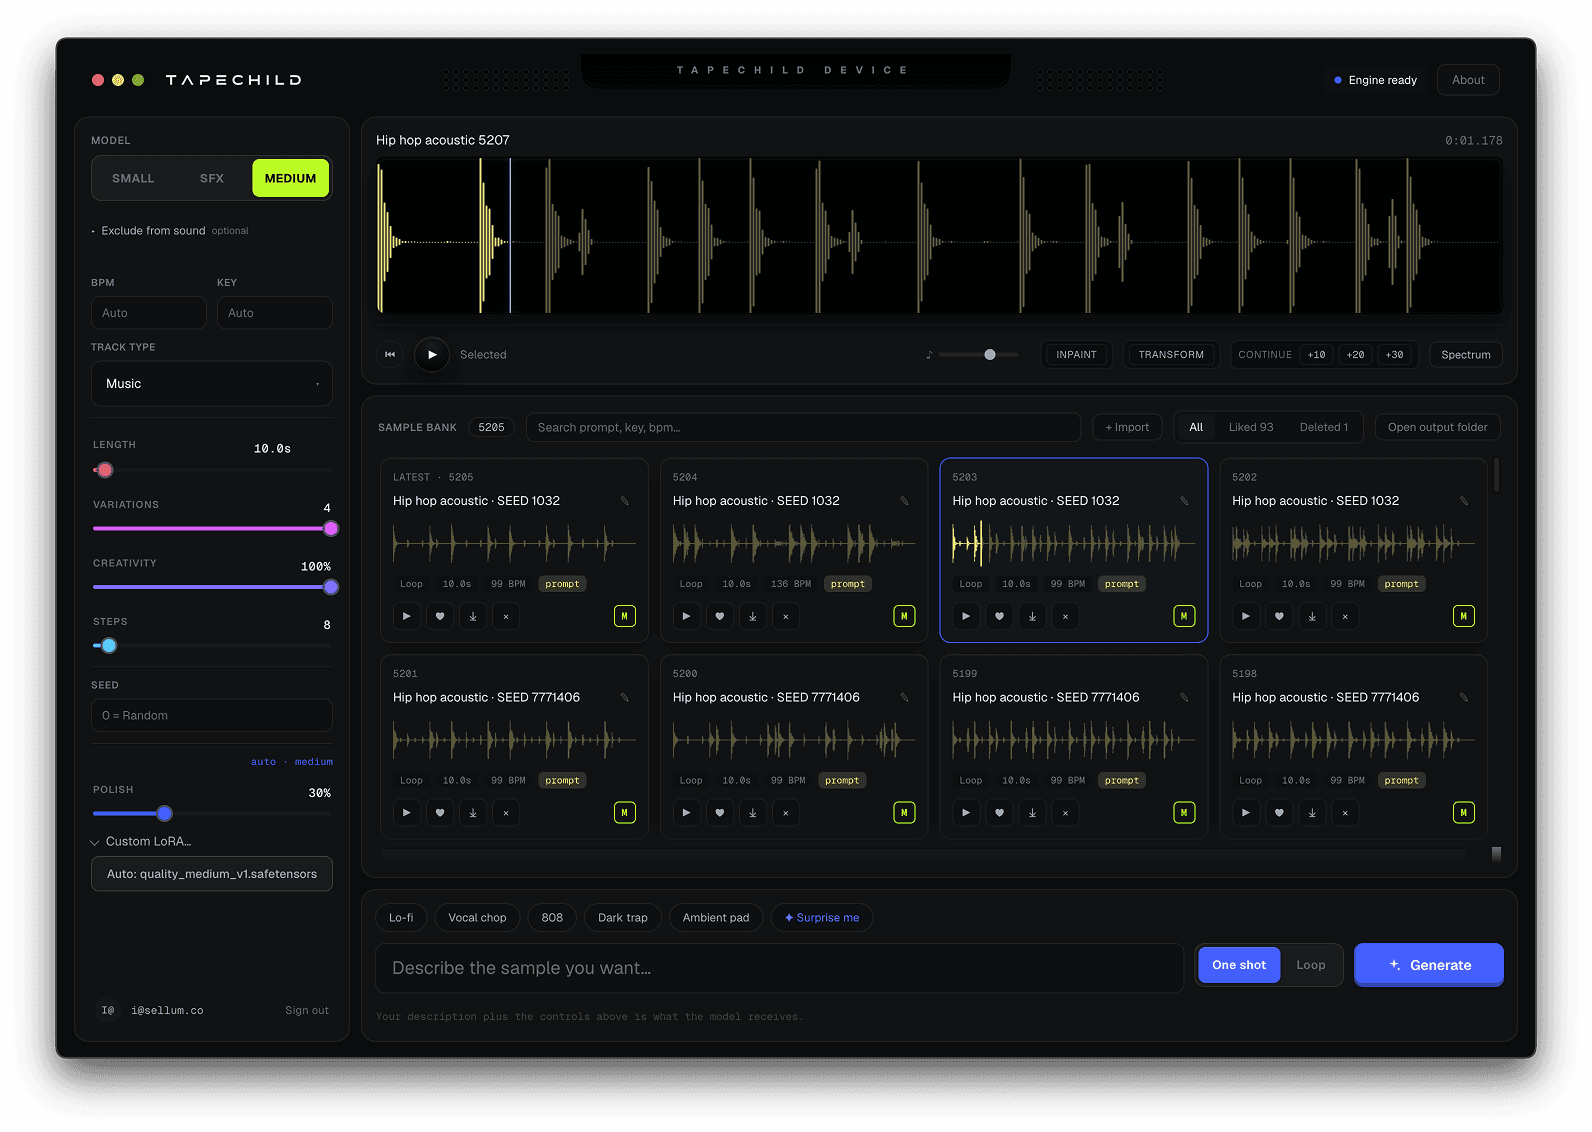Like sample 5204
1592x1132 pixels.
click(x=720, y=616)
